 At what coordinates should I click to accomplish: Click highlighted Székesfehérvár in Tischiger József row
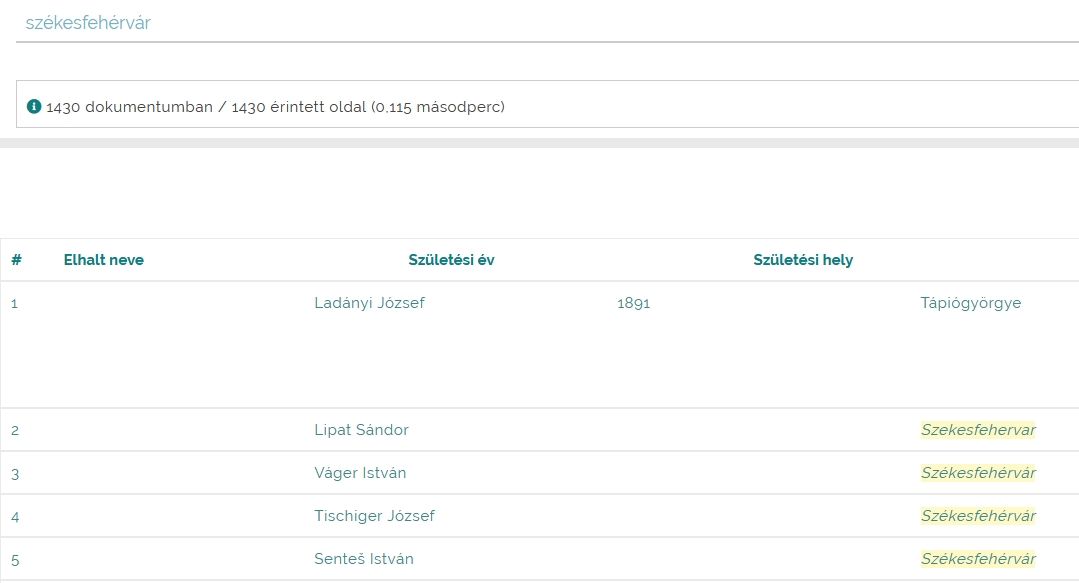click(979, 516)
